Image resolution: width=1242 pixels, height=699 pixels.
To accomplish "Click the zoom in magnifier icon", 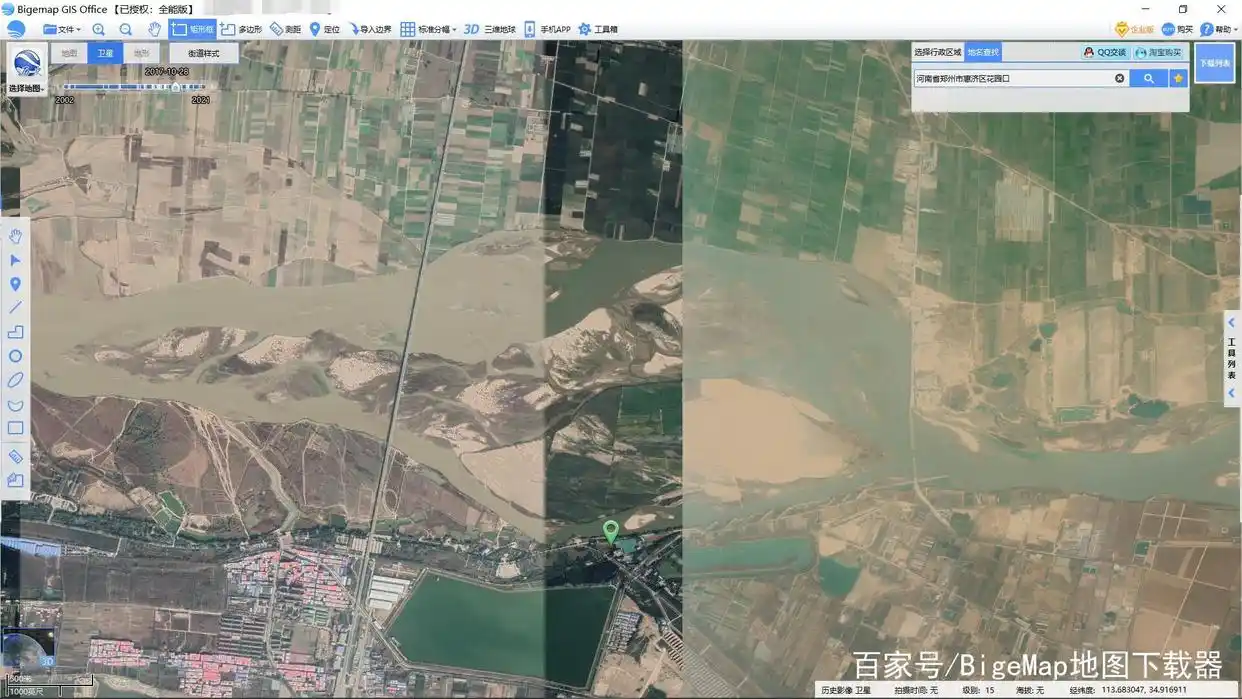I will pos(98,29).
